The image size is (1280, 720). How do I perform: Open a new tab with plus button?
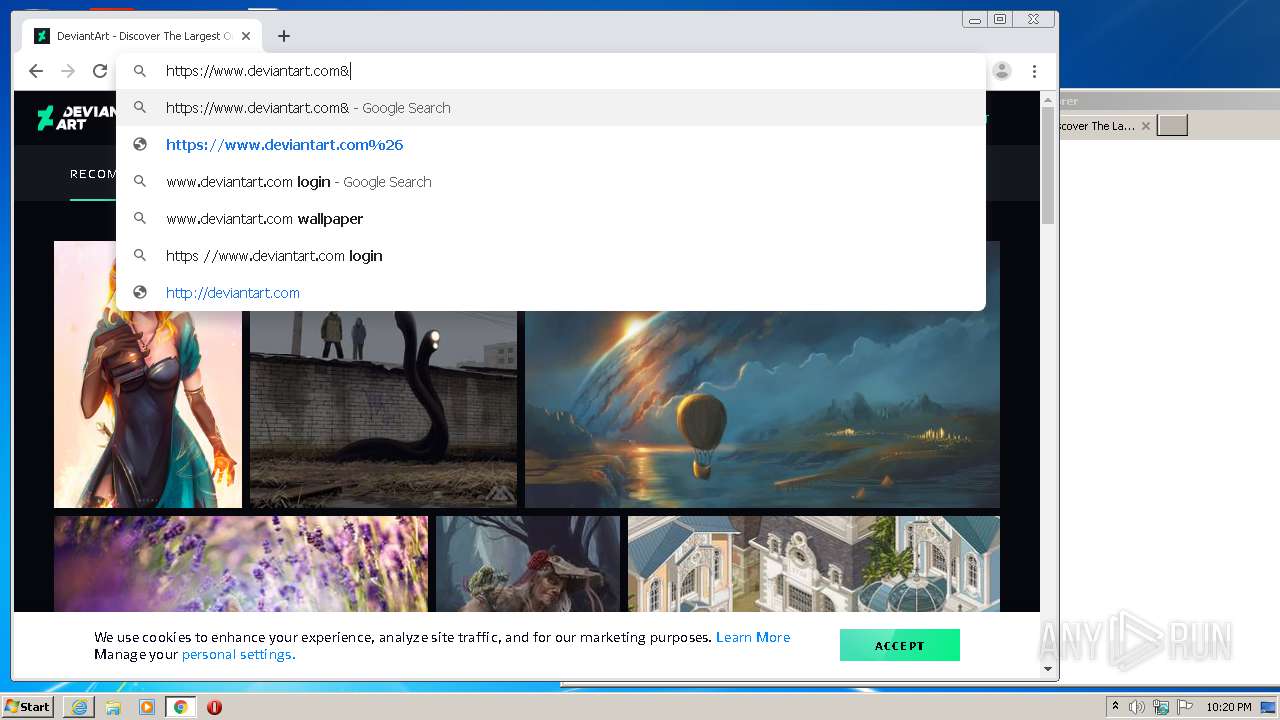point(284,36)
